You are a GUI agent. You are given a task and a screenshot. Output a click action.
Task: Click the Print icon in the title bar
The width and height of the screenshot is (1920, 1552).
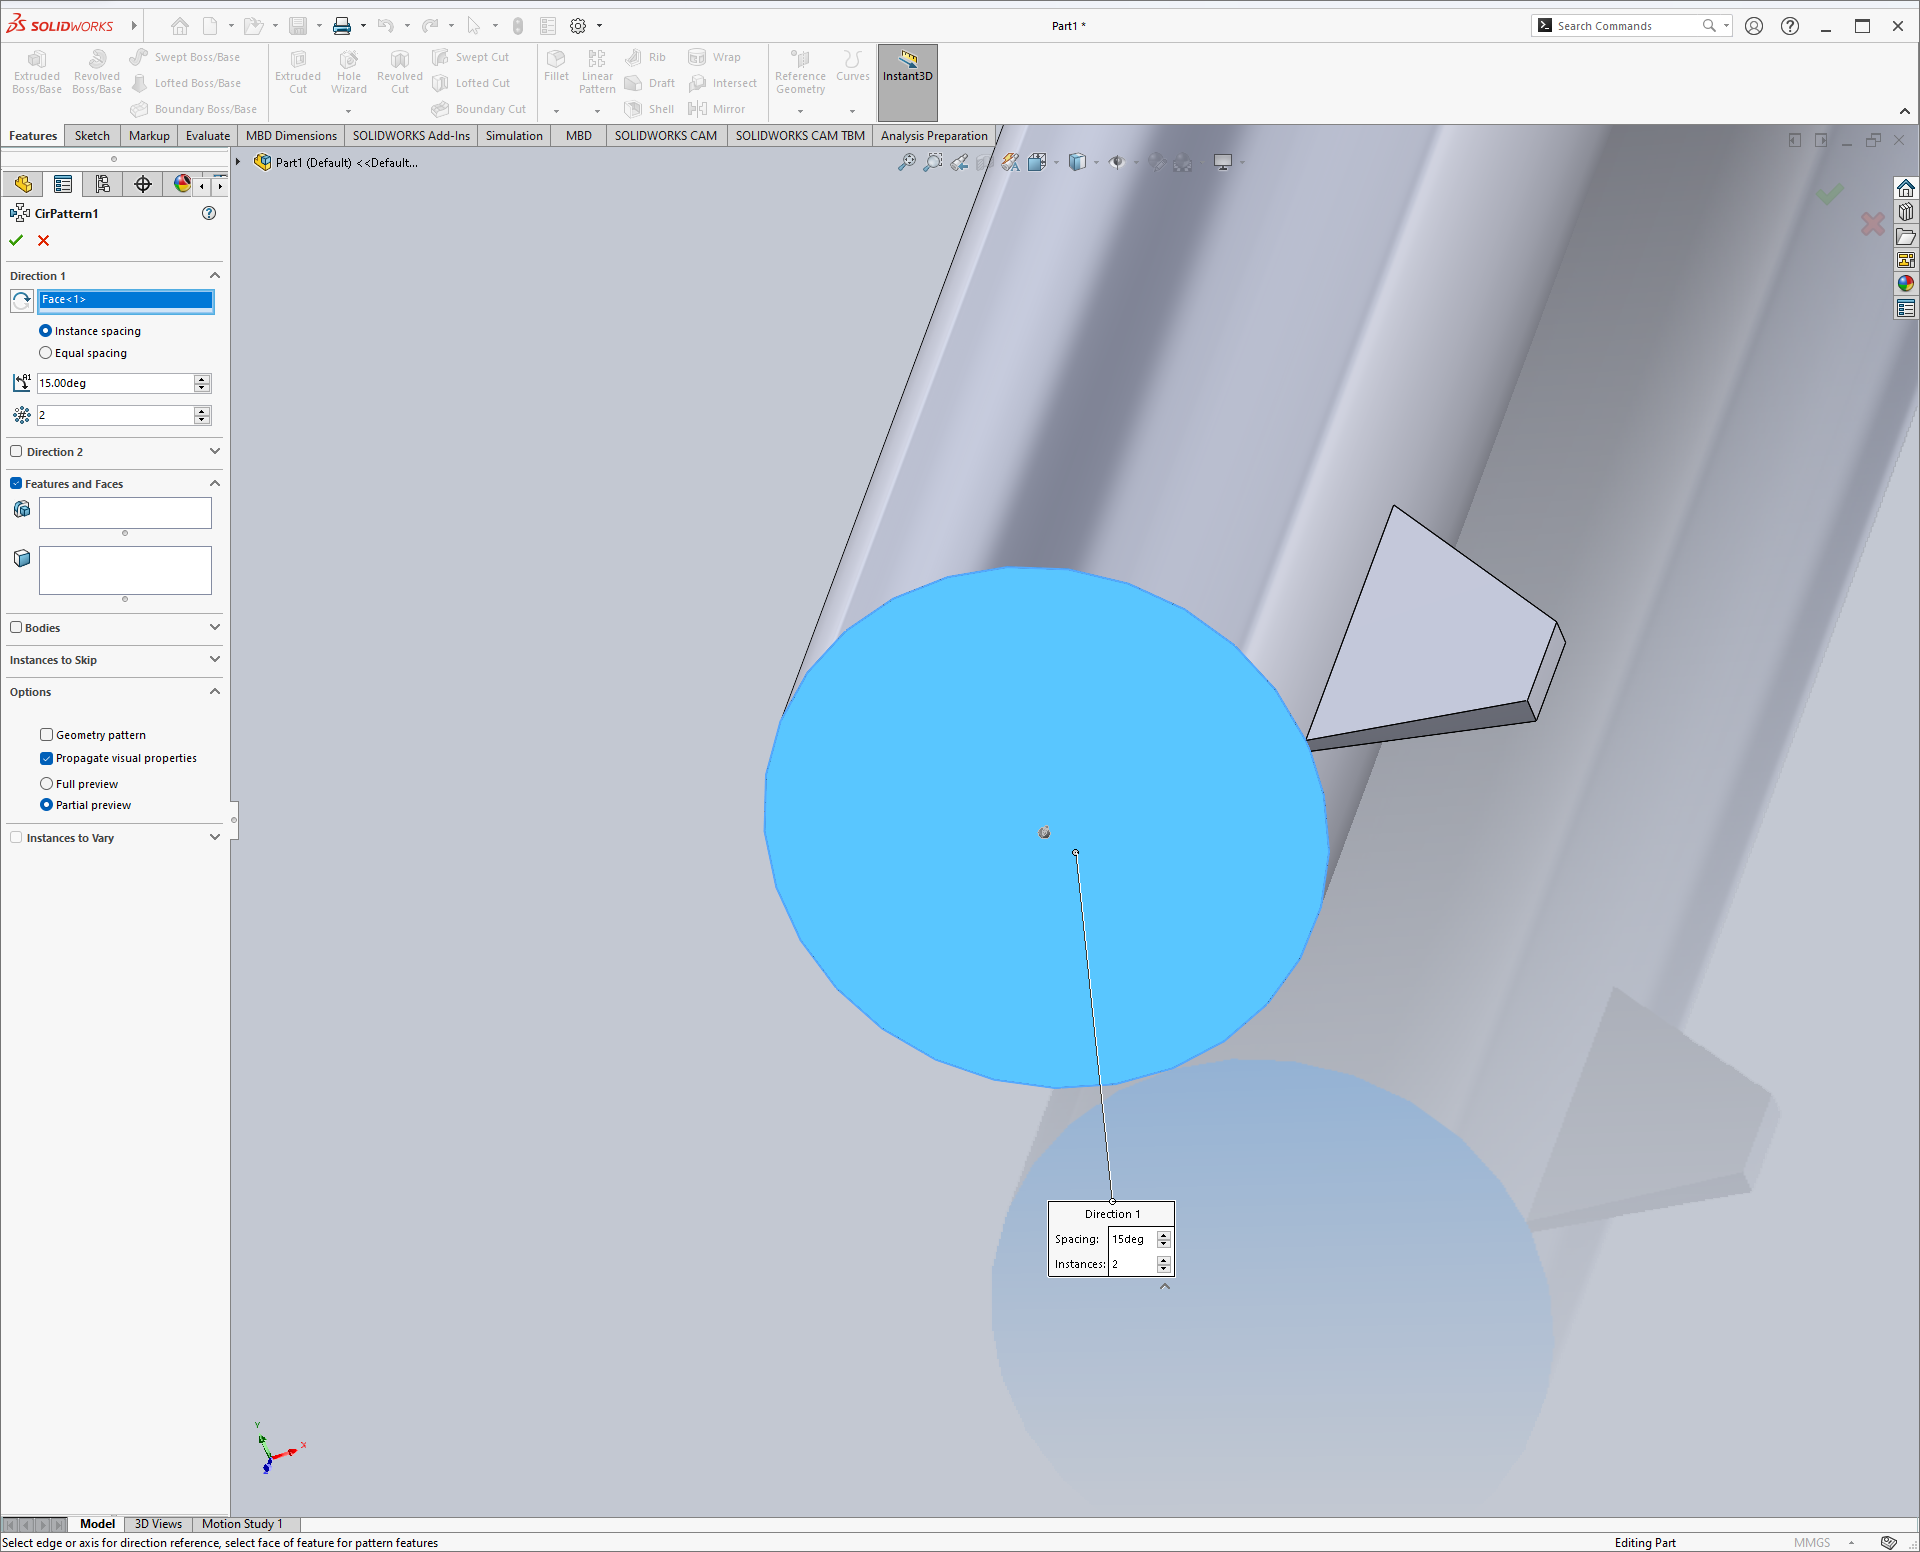[342, 26]
